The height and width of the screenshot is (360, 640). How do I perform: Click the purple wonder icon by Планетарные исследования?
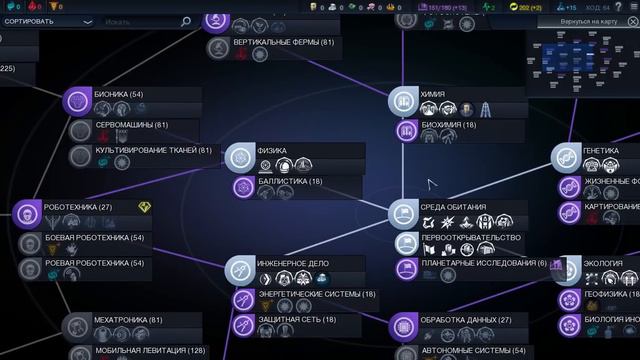[x=556, y=265]
